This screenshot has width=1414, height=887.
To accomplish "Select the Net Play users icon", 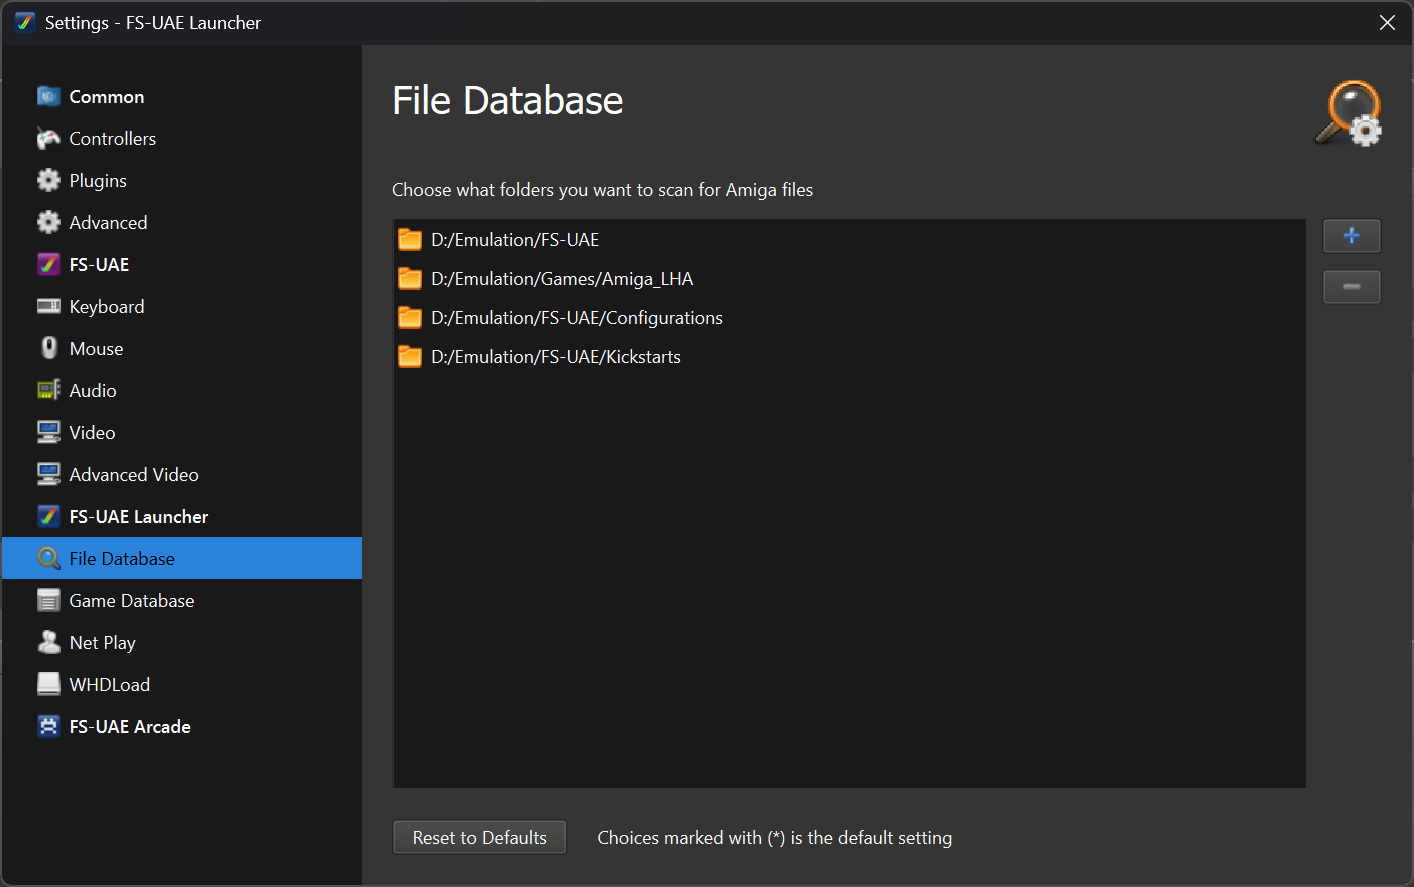I will pos(48,642).
